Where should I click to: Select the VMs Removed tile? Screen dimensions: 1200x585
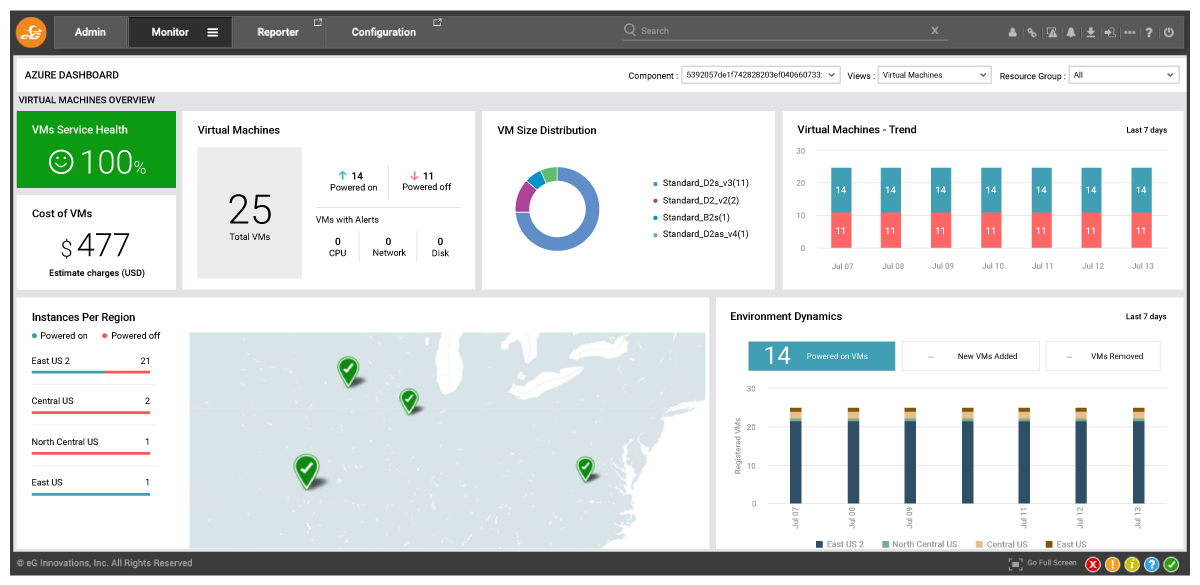[x=1104, y=356]
